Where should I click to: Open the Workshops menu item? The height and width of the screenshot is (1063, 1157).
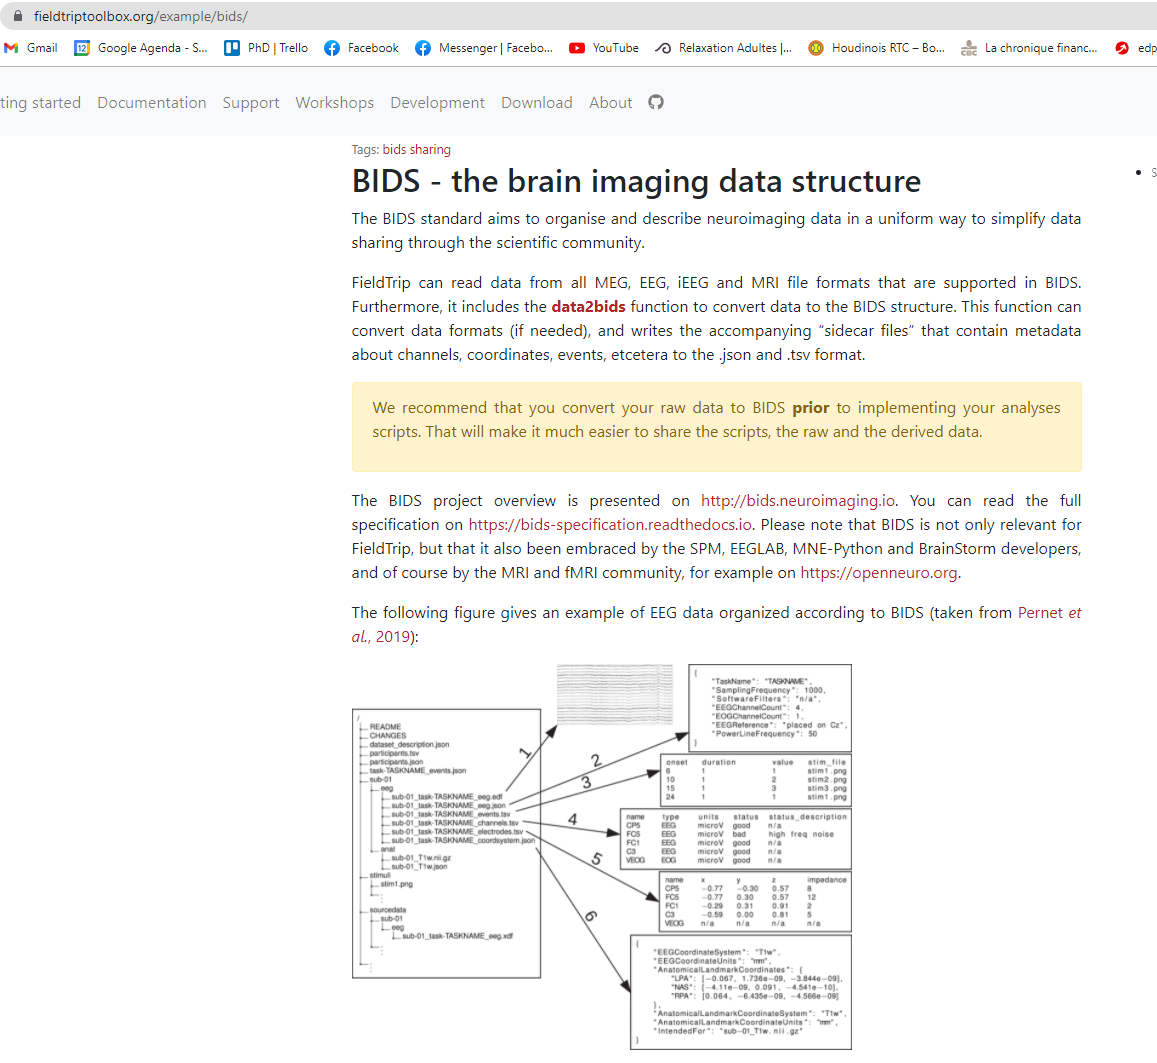pyautogui.click(x=334, y=102)
